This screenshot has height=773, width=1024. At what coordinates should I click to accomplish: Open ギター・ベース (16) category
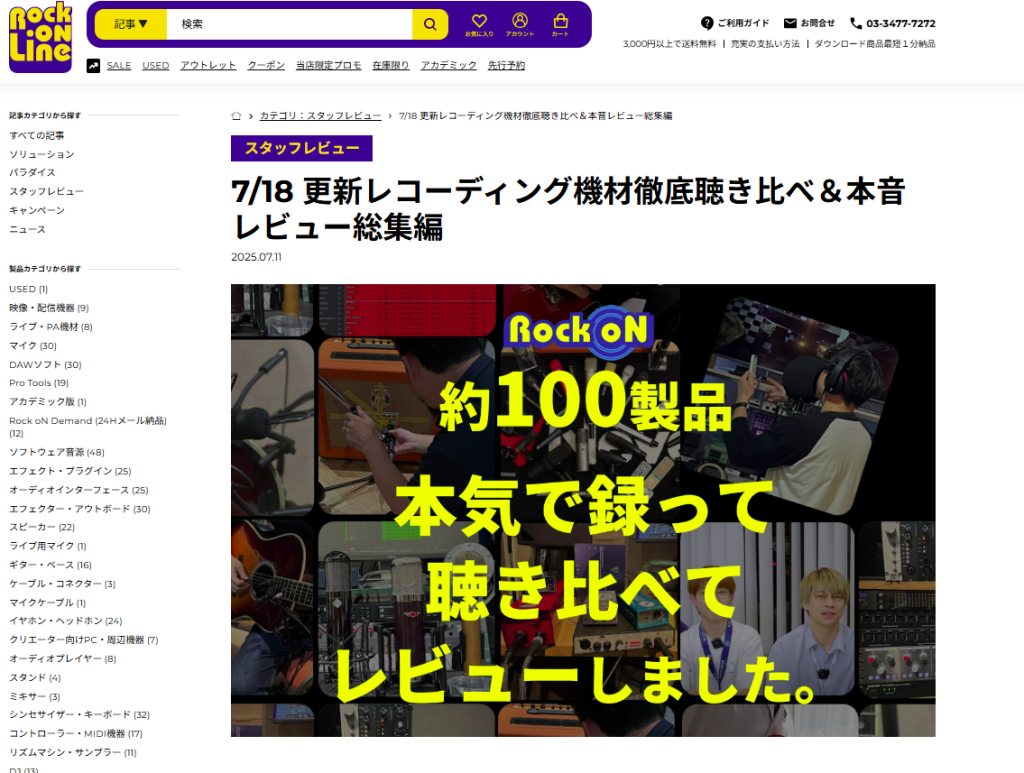tap(50, 565)
